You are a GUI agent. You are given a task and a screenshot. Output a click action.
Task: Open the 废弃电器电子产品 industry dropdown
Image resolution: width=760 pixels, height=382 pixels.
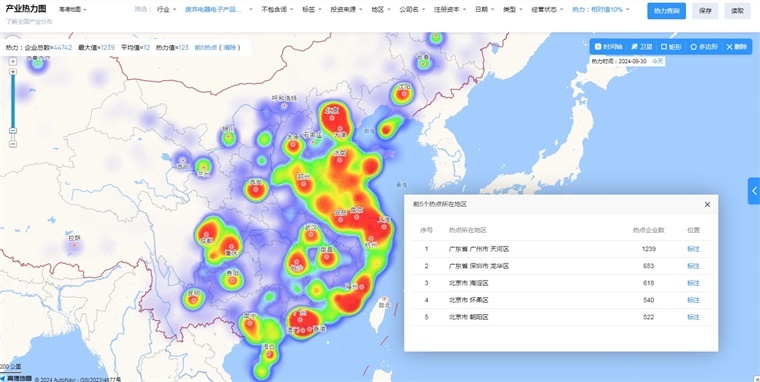tap(218, 9)
